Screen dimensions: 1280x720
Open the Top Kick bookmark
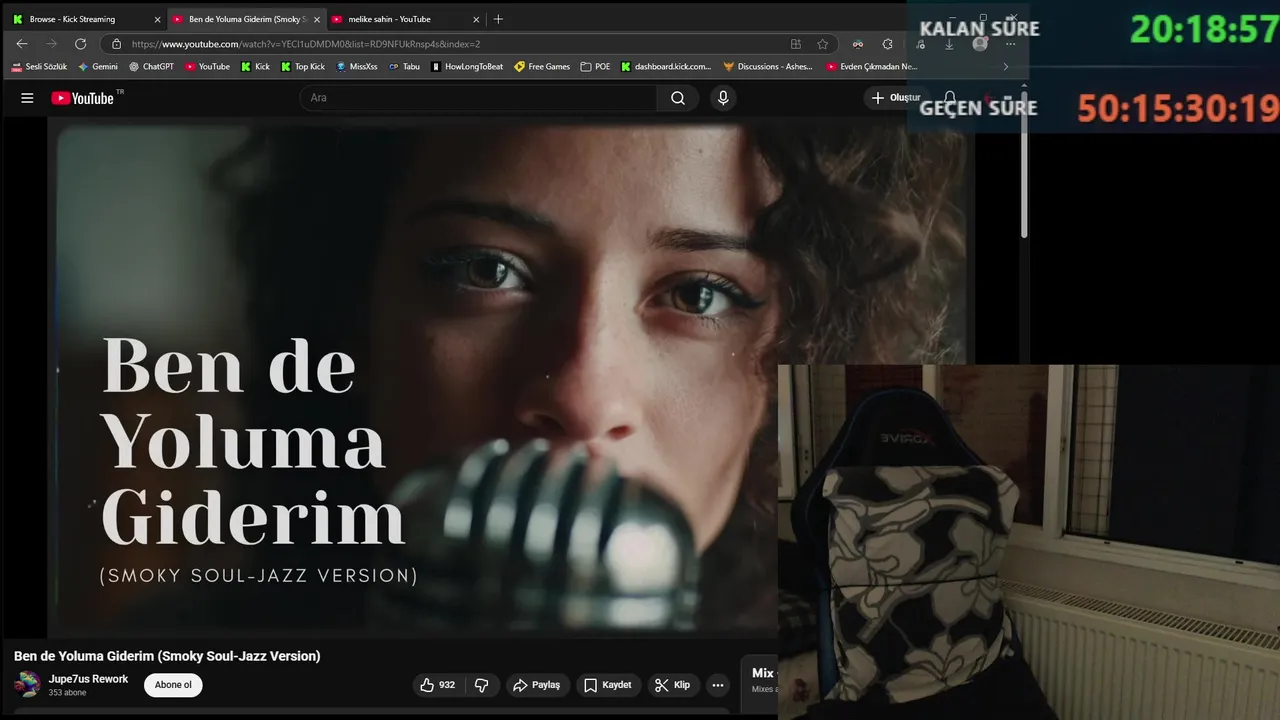tap(303, 67)
